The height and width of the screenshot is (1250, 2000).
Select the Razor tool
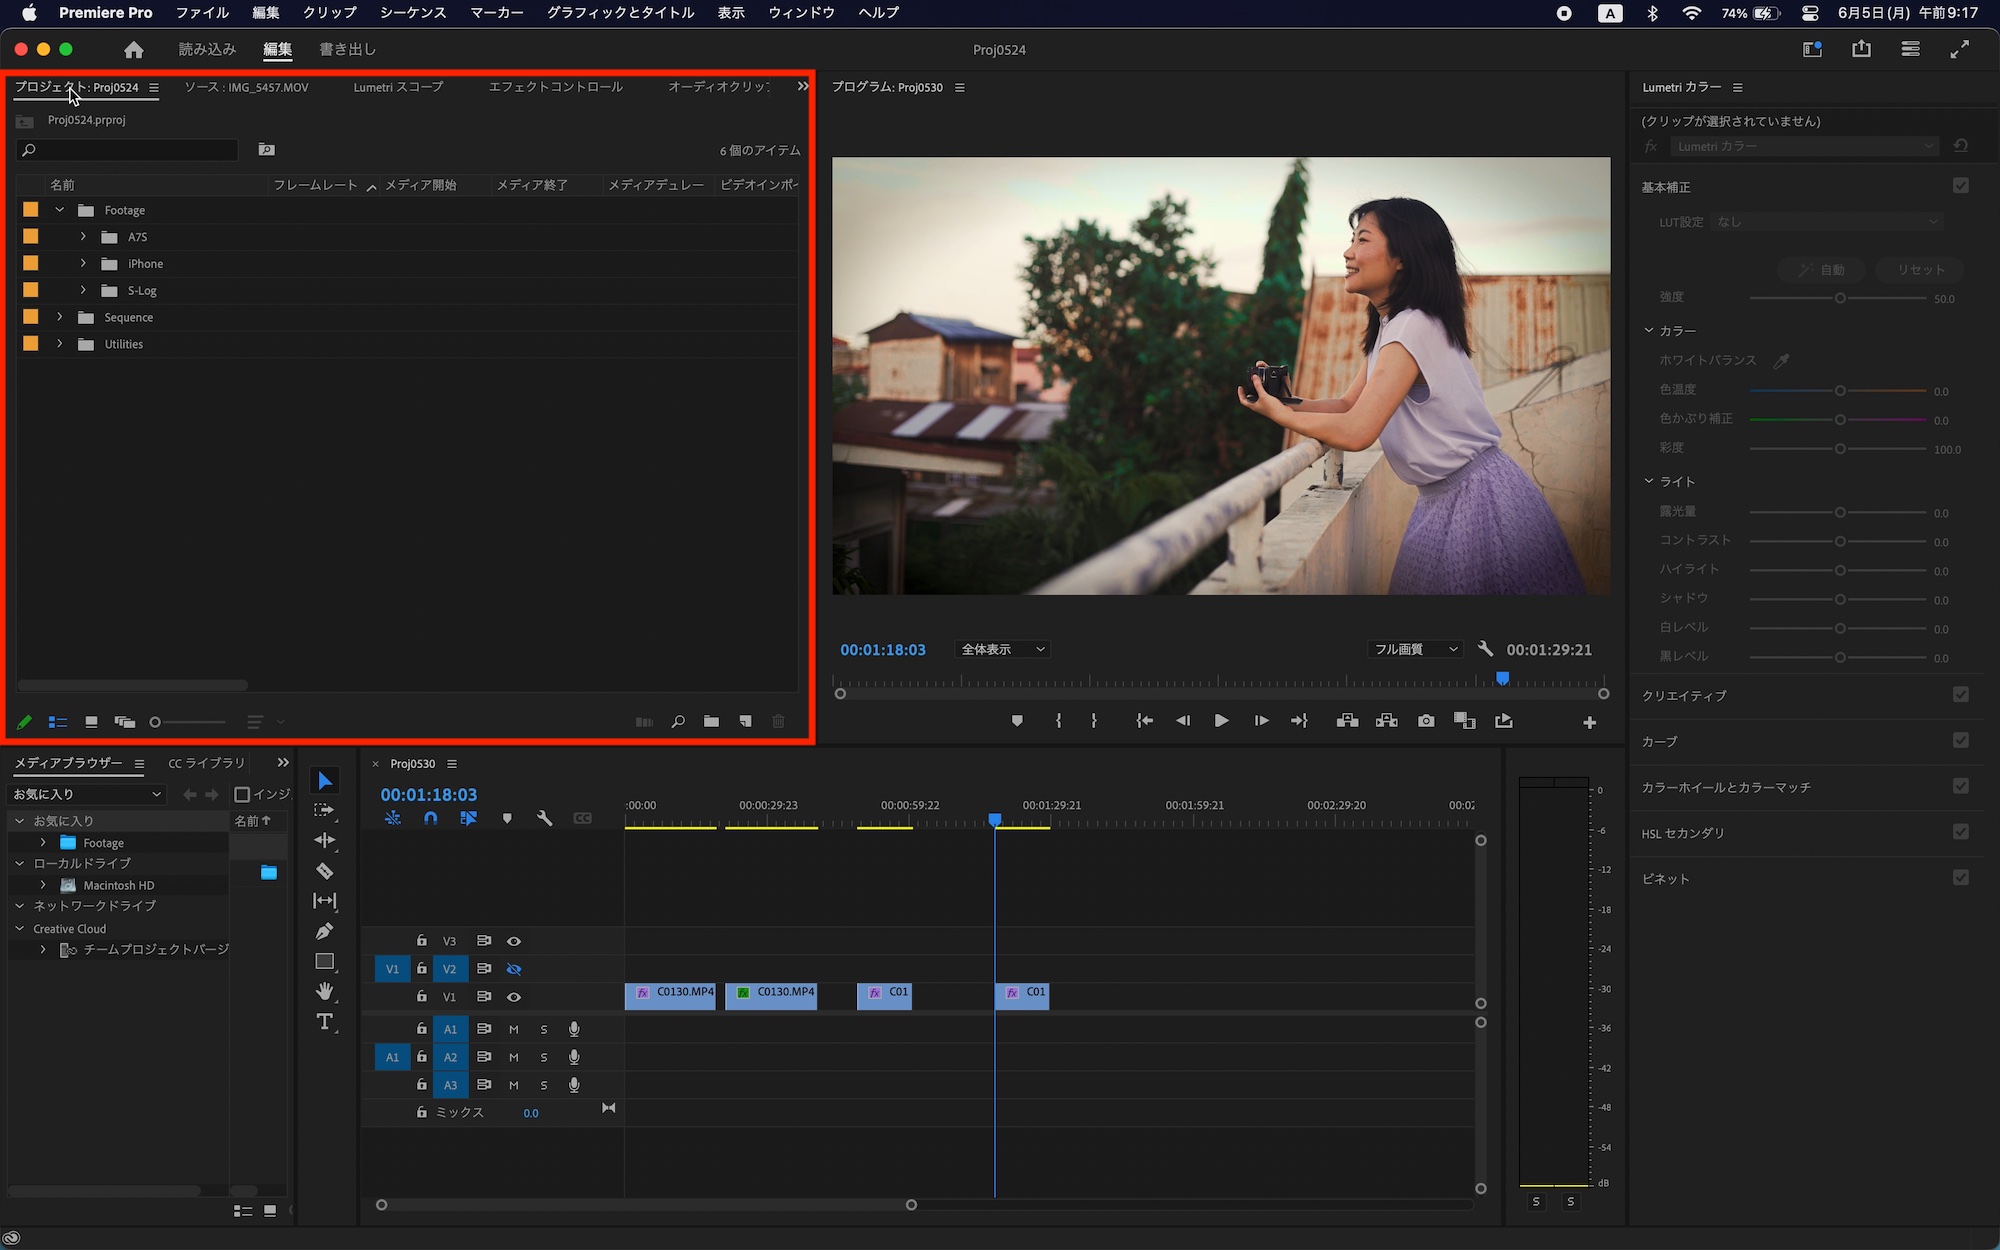point(325,871)
